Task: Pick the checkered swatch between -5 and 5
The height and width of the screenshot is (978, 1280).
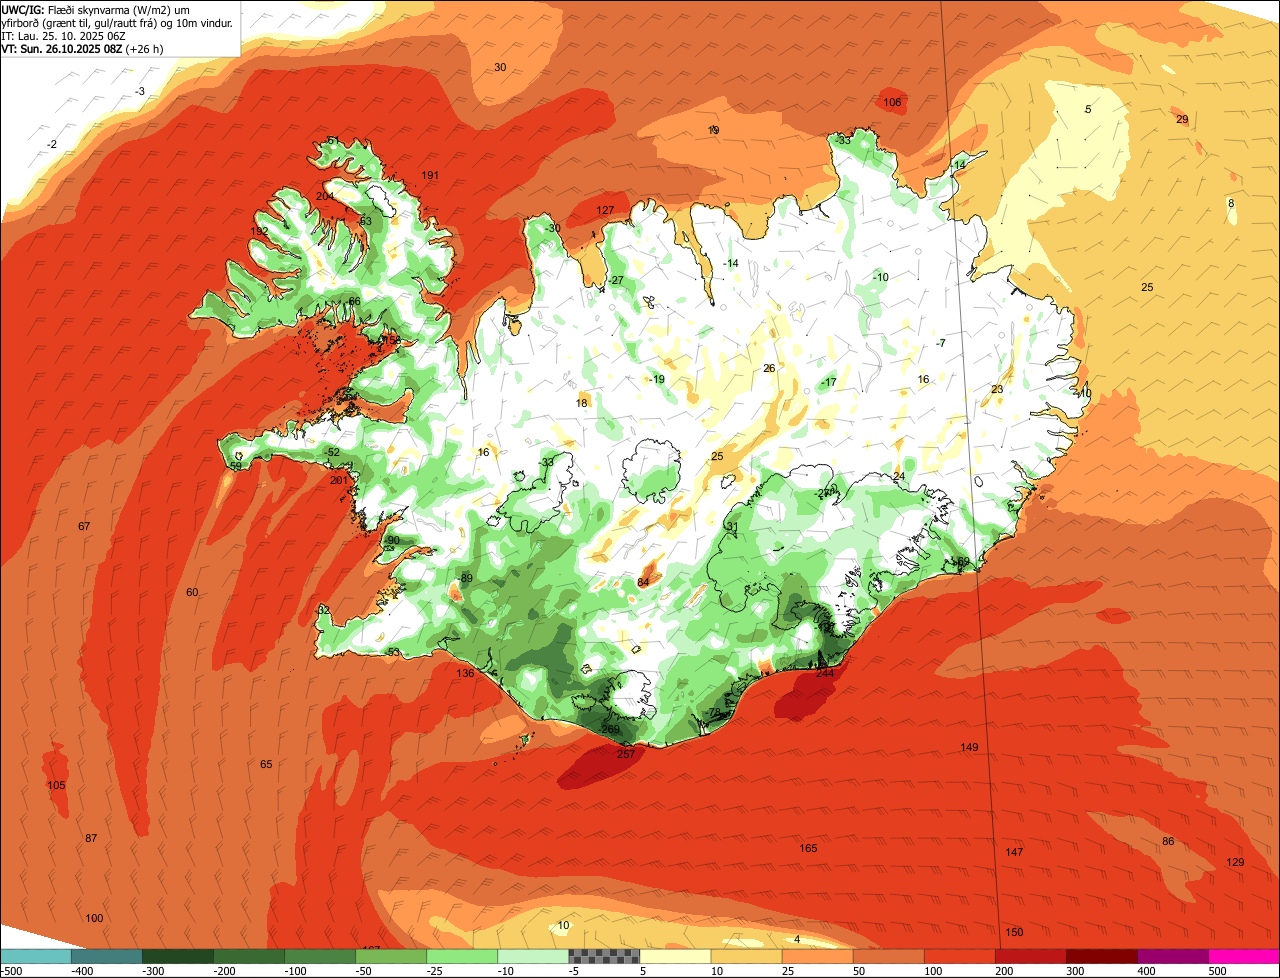Action: coord(604,957)
